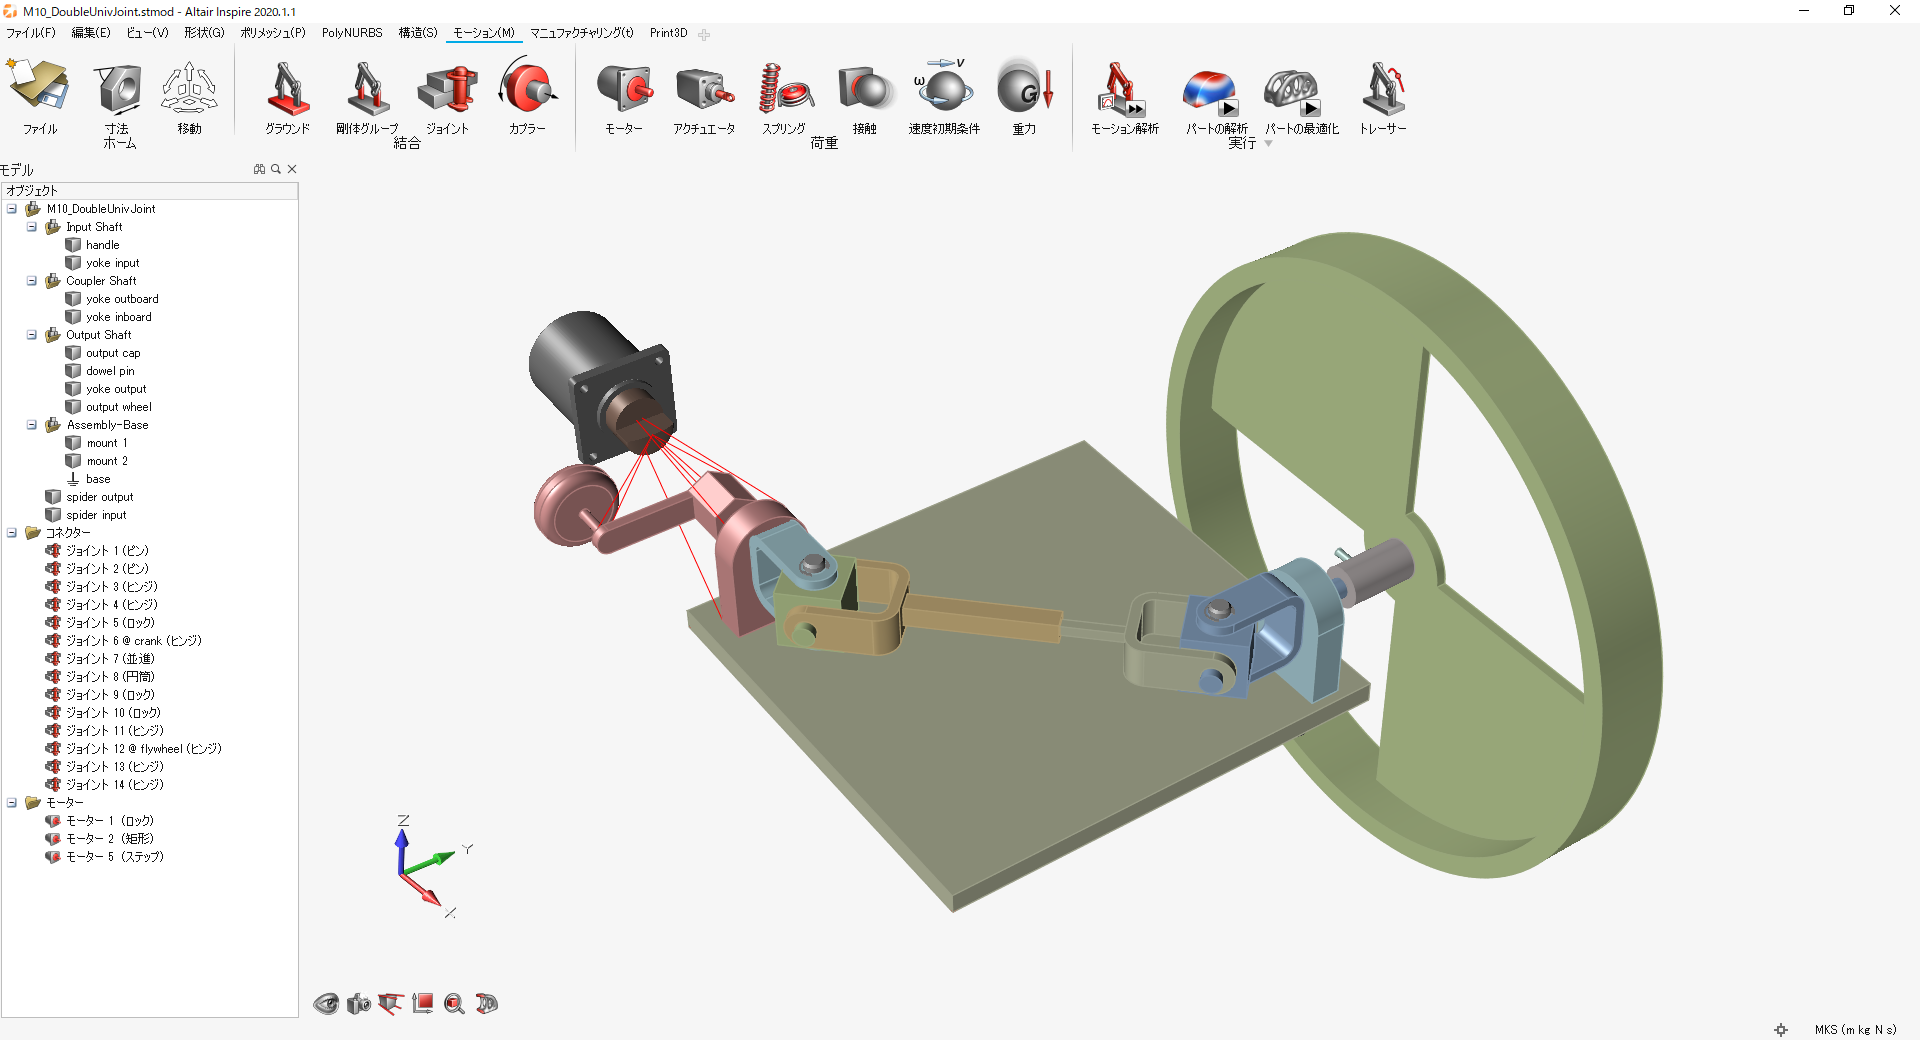Select the base ground item
Image resolution: width=1920 pixels, height=1040 pixels.
(98, 479)
